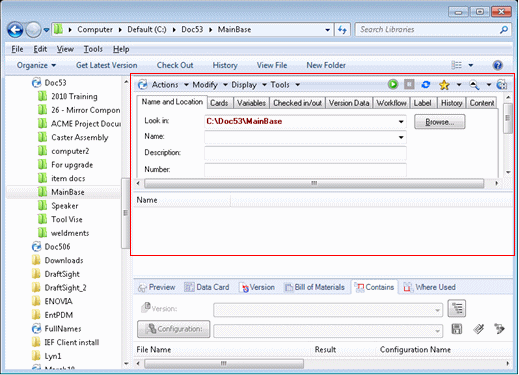The height and width of the screenshot is (375, 519).
Task: Start the search with the green play icon
Action: click(x=393, y=84)
